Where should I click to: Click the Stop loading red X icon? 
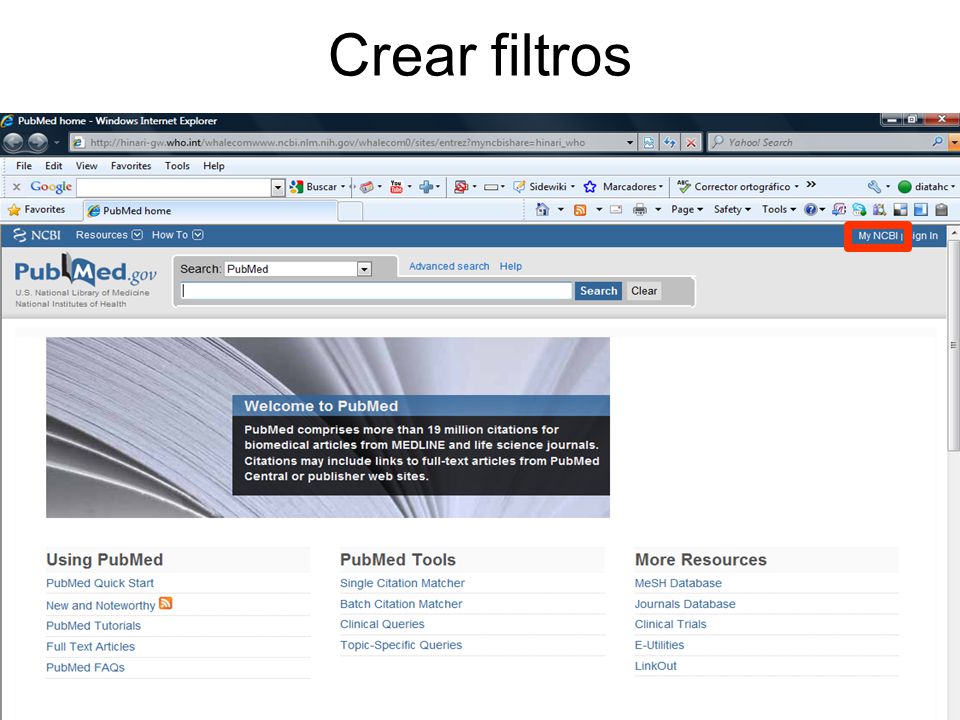tap(691, 143)
